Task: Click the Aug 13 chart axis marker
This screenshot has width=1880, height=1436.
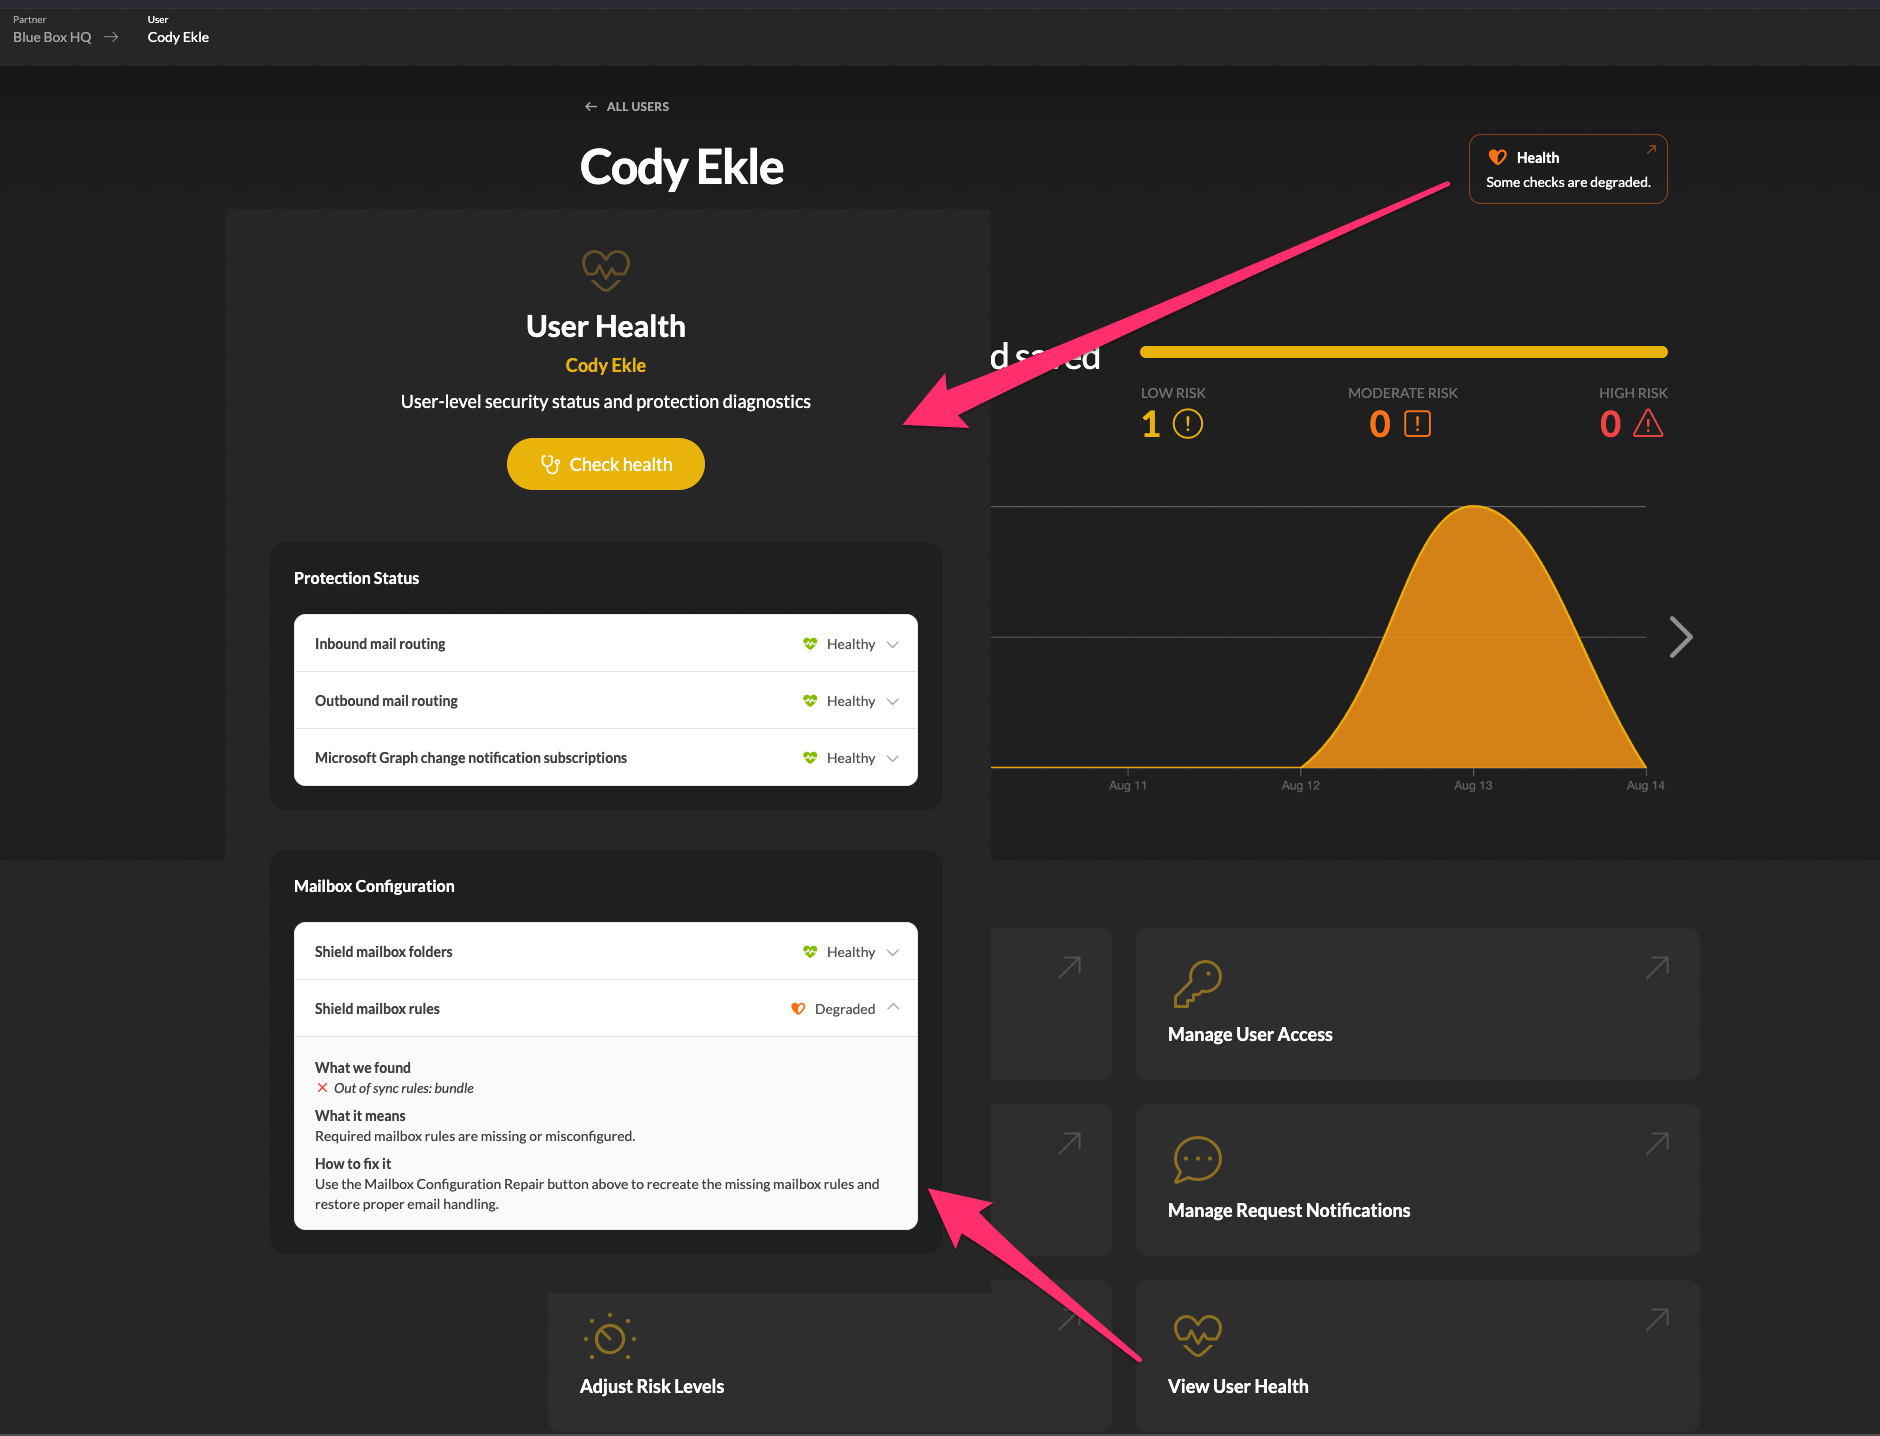Action: tap(1473, 785)
